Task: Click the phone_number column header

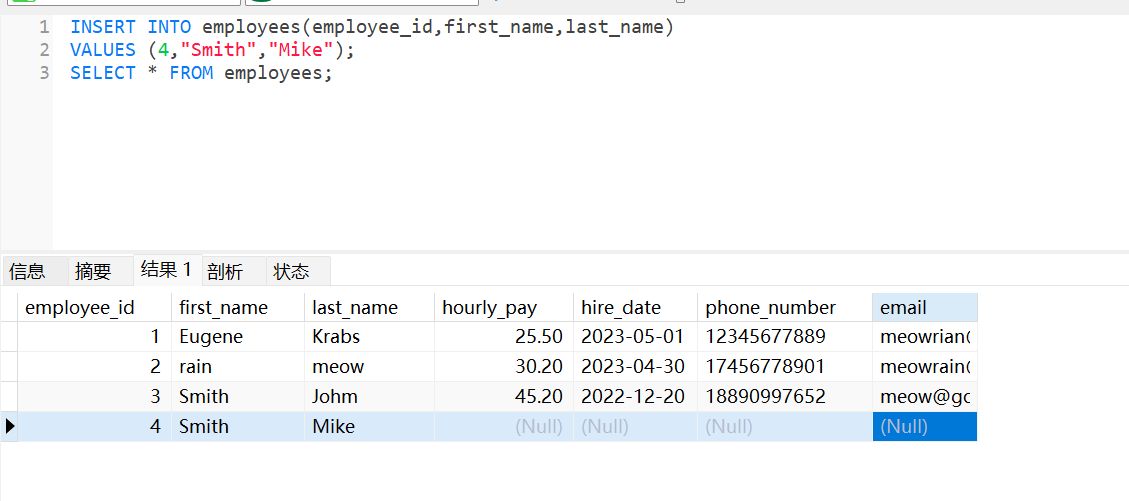Action: coord(770,307)
